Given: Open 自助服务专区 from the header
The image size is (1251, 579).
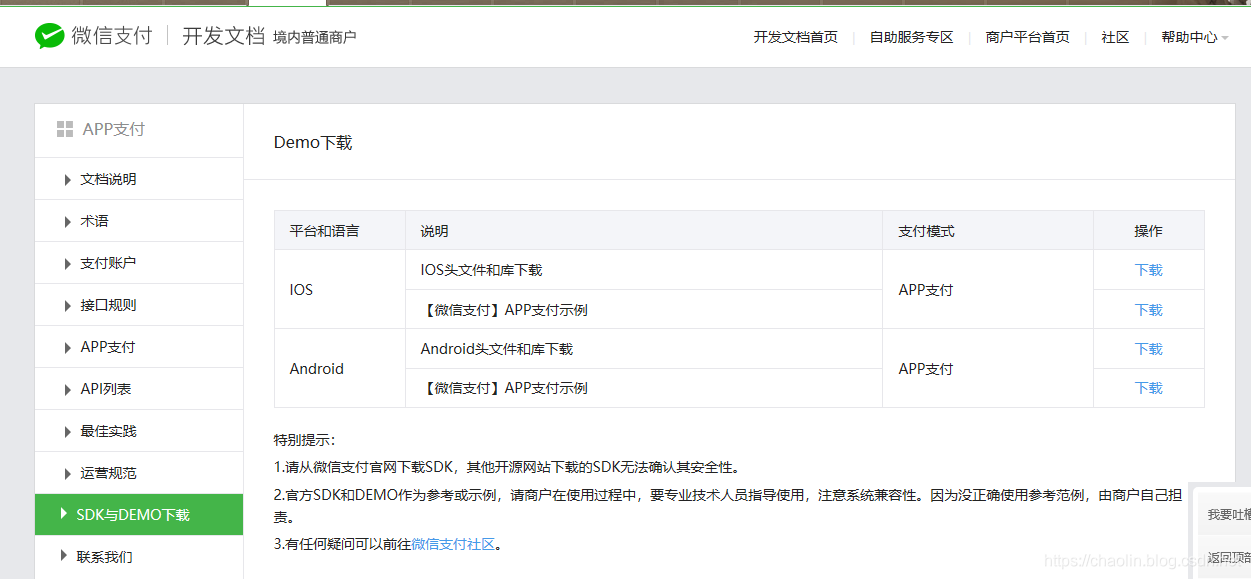Looking at the screenshot, I should 910,36.
